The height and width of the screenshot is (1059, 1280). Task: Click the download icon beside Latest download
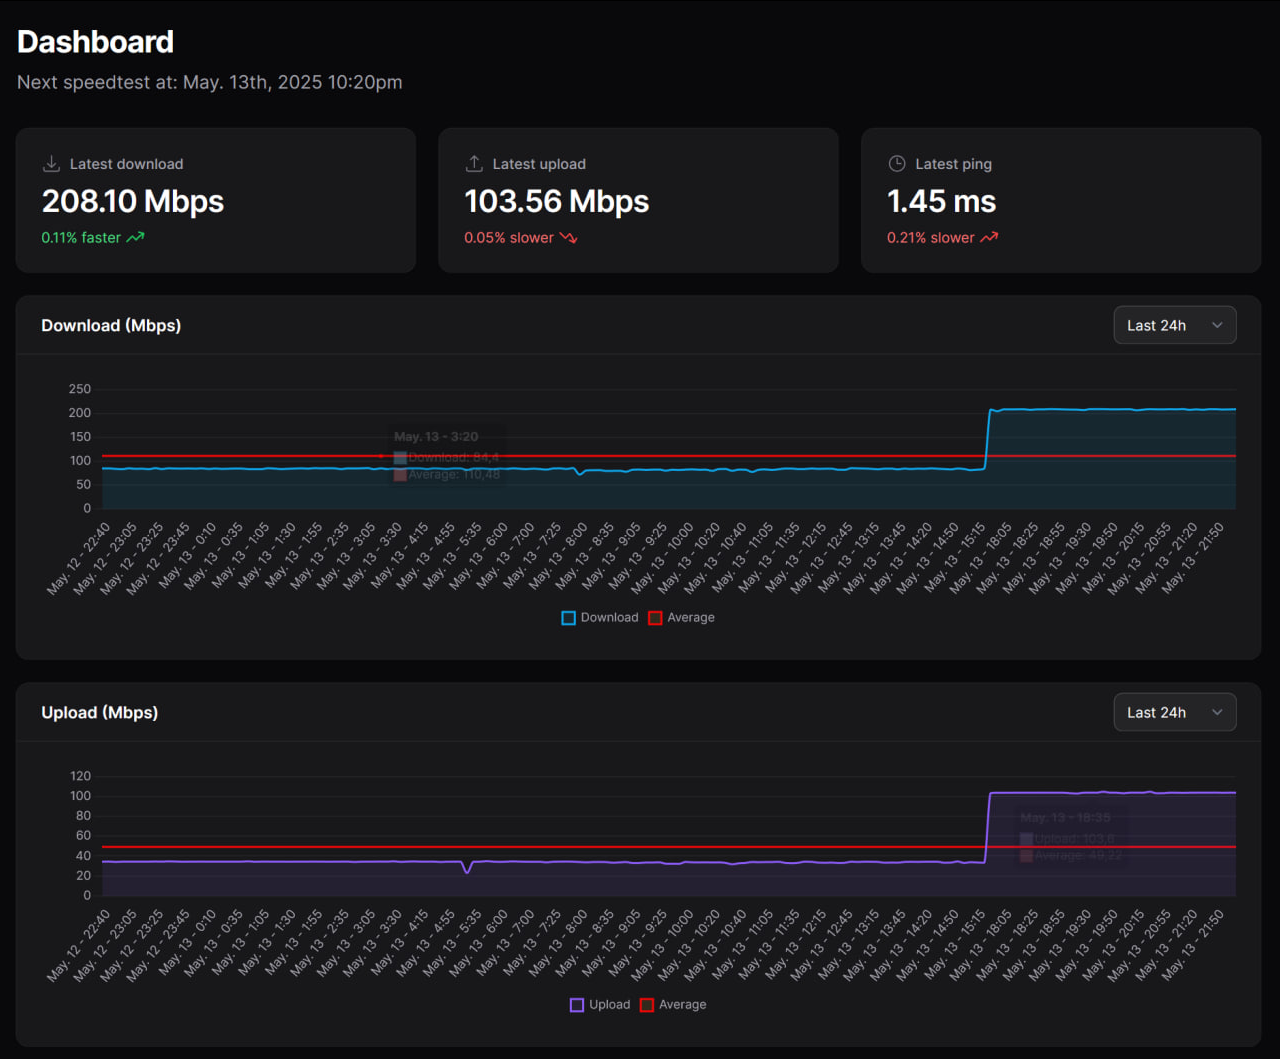coord(51,164)
